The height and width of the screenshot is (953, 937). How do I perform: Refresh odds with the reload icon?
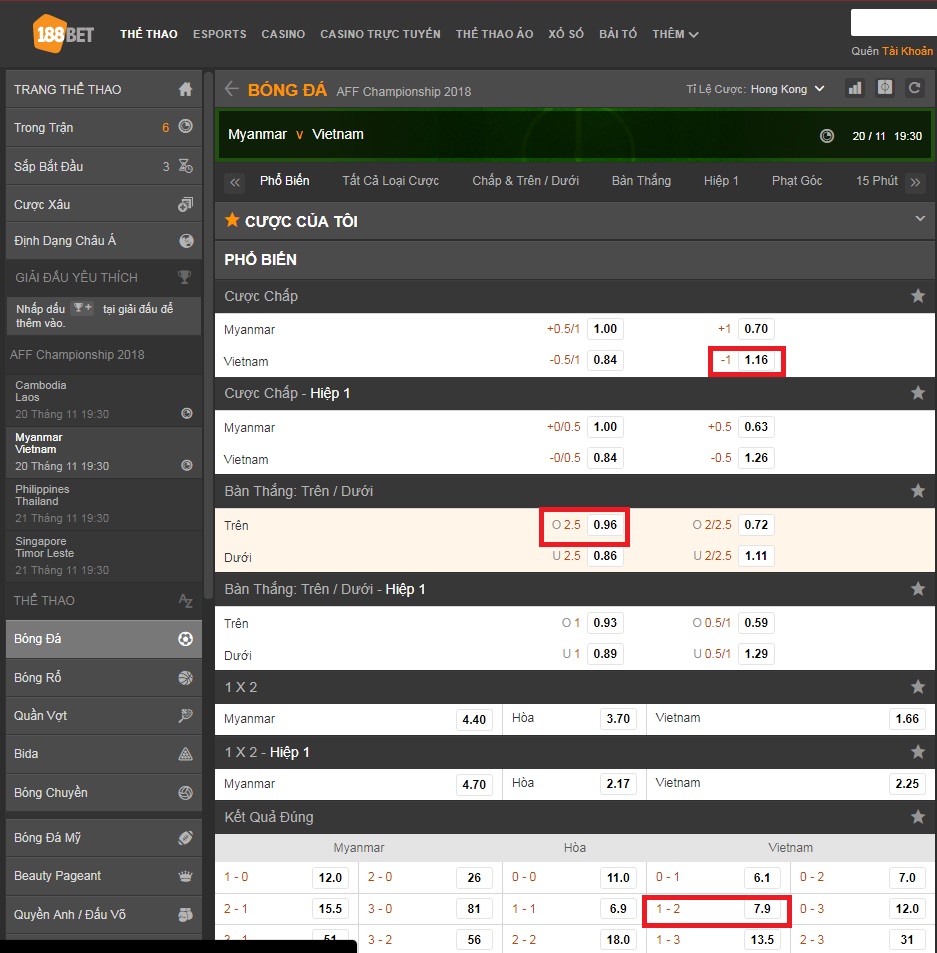click(x=915, y=88)
